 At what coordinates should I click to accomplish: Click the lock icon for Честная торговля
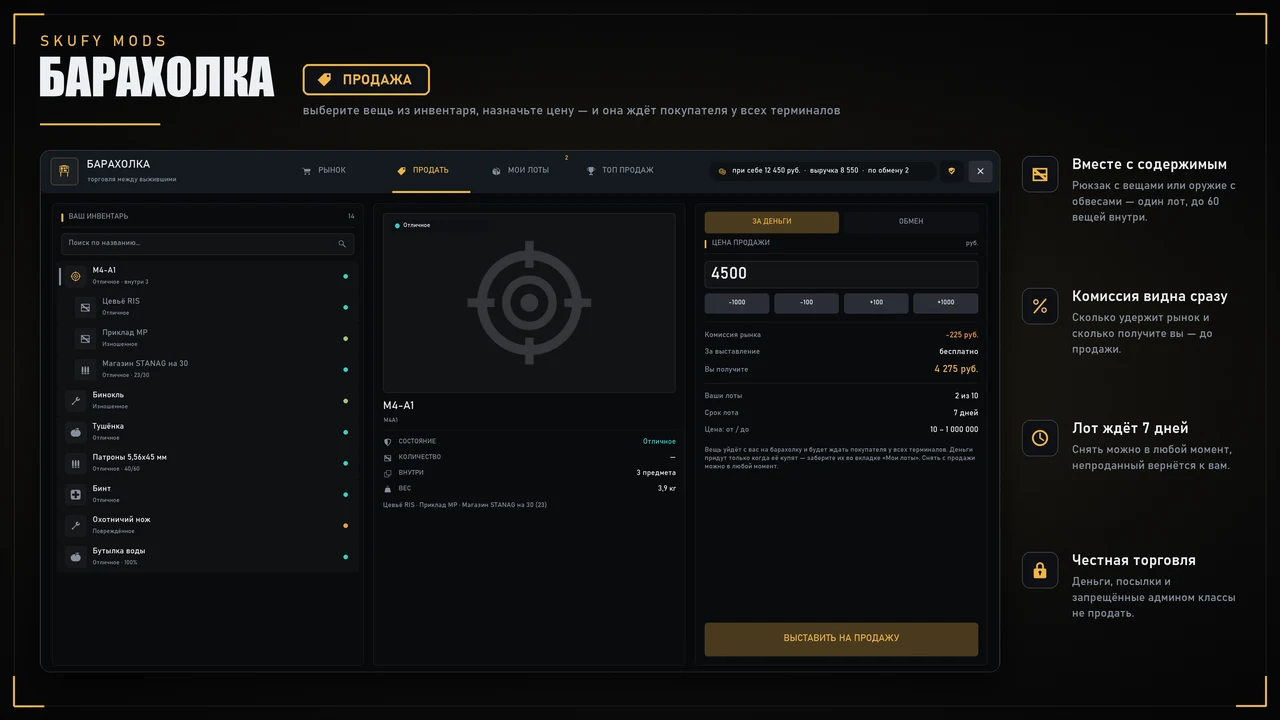1040,570
